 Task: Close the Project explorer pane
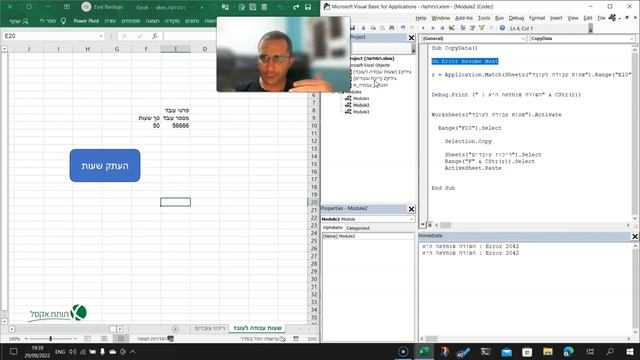coord(411,38)
